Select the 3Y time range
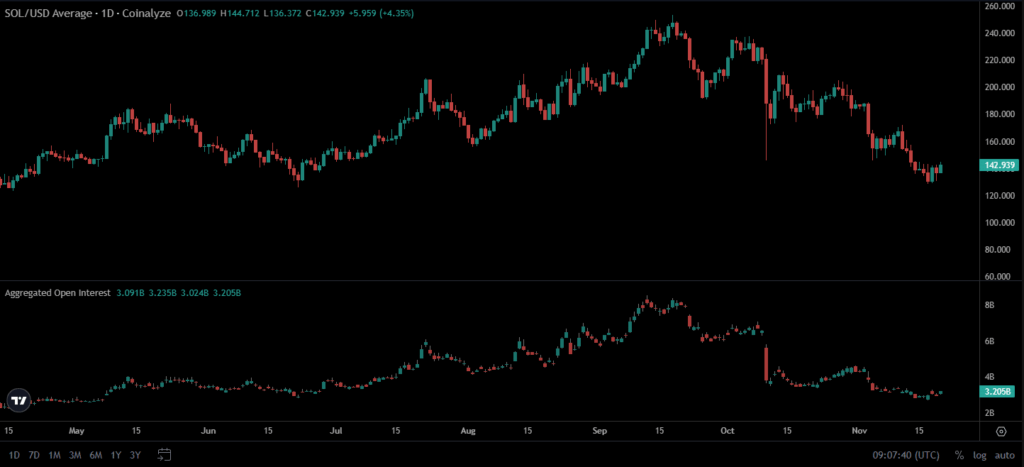The image size is (1024, 467). point(135,455)
